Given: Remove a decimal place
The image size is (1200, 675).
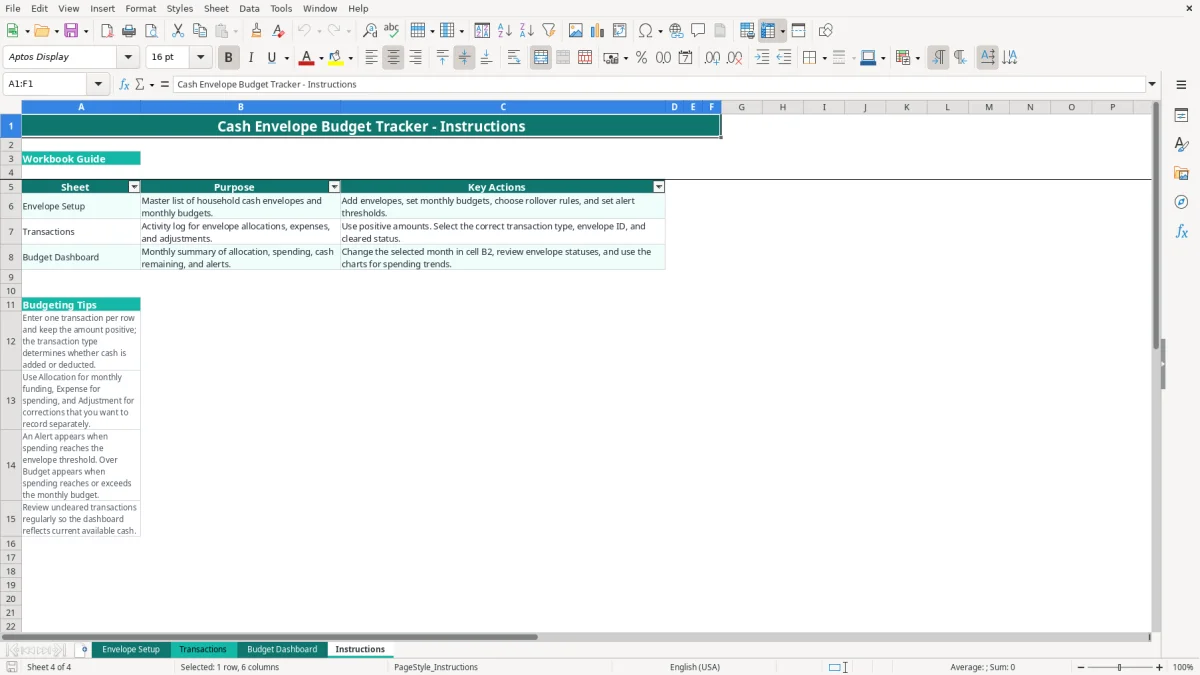Looking at the screenshot, I should point(734,58).
